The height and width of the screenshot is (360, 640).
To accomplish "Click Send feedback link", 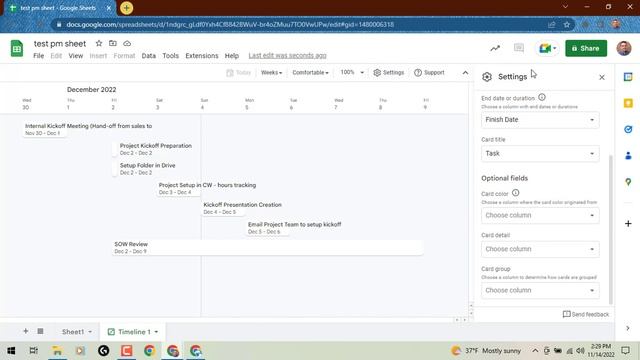I will [586, 314].
